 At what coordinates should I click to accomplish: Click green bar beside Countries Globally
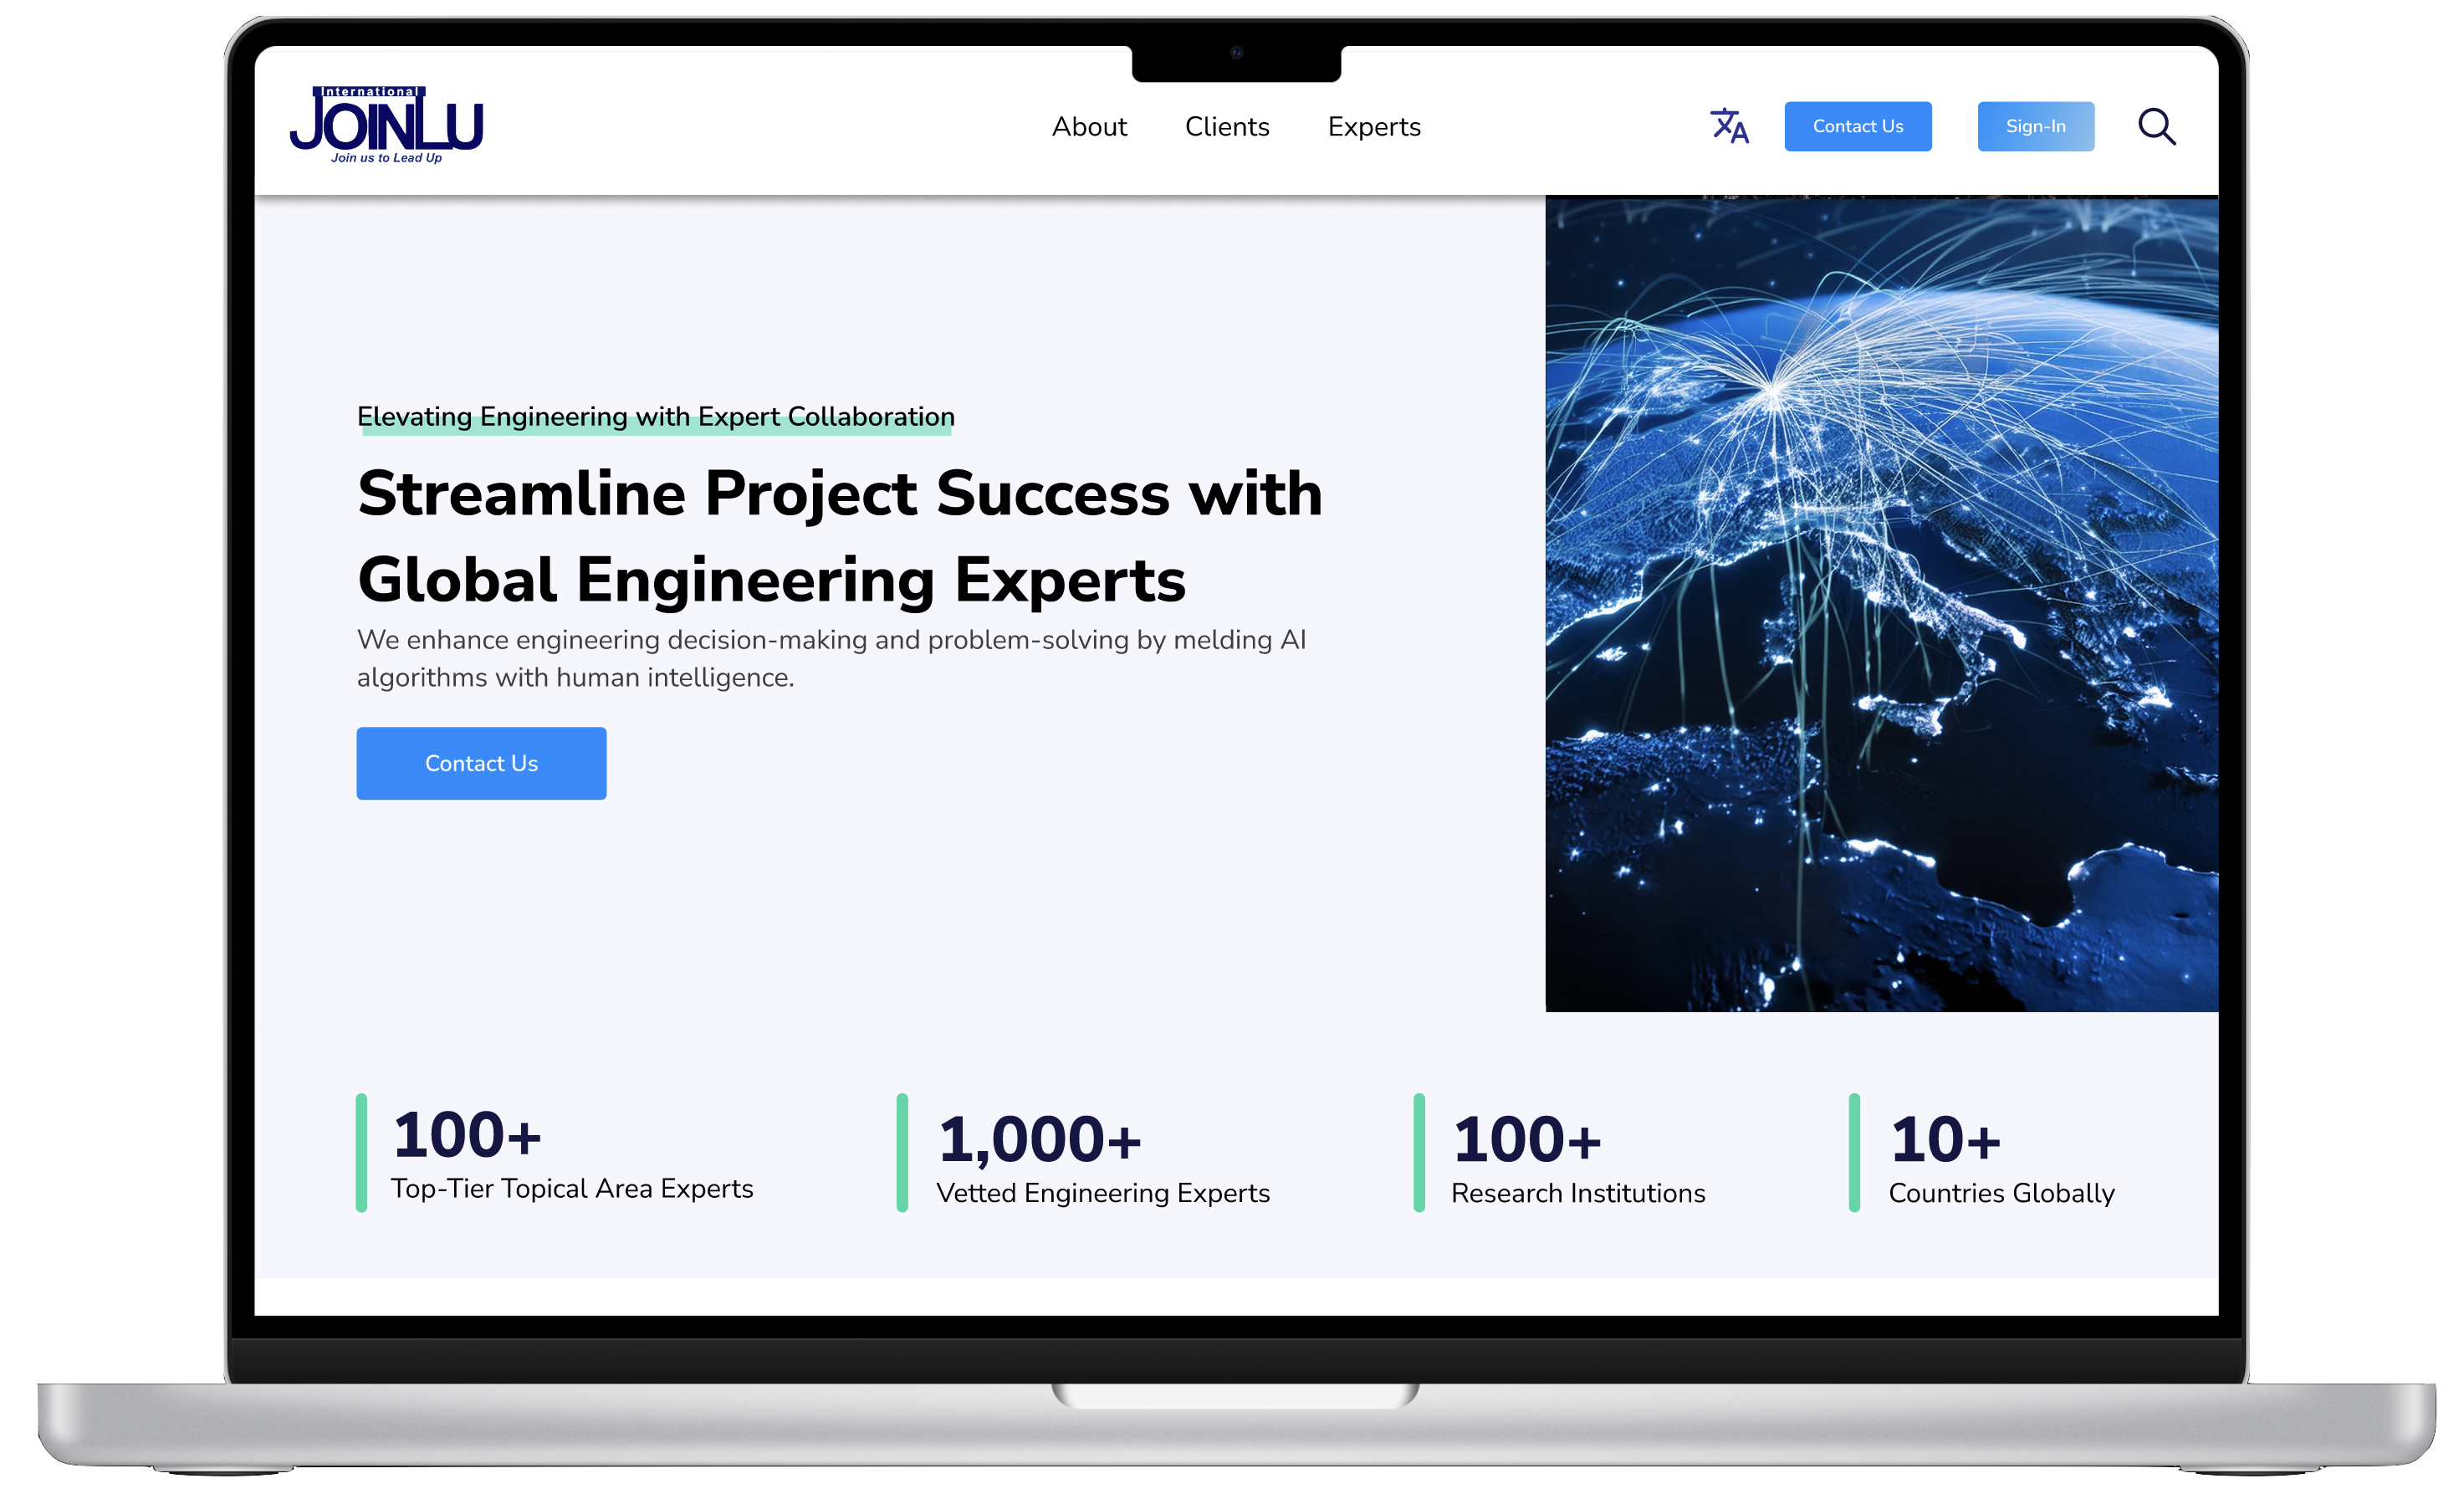click(x=1854, y=1153)
